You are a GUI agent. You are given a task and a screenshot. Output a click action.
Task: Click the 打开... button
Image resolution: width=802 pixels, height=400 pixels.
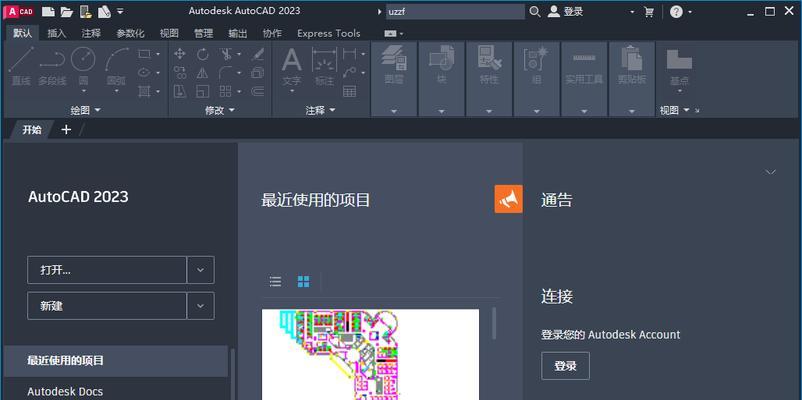pyautogui.click(x=107, y=270)
